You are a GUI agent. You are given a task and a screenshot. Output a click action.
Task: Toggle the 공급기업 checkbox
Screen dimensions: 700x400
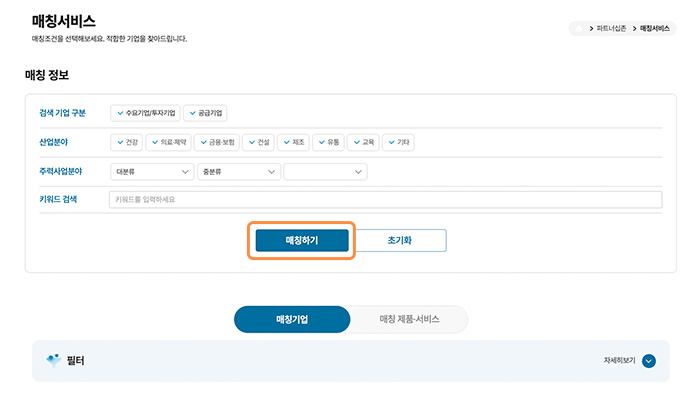coord(205,113)
